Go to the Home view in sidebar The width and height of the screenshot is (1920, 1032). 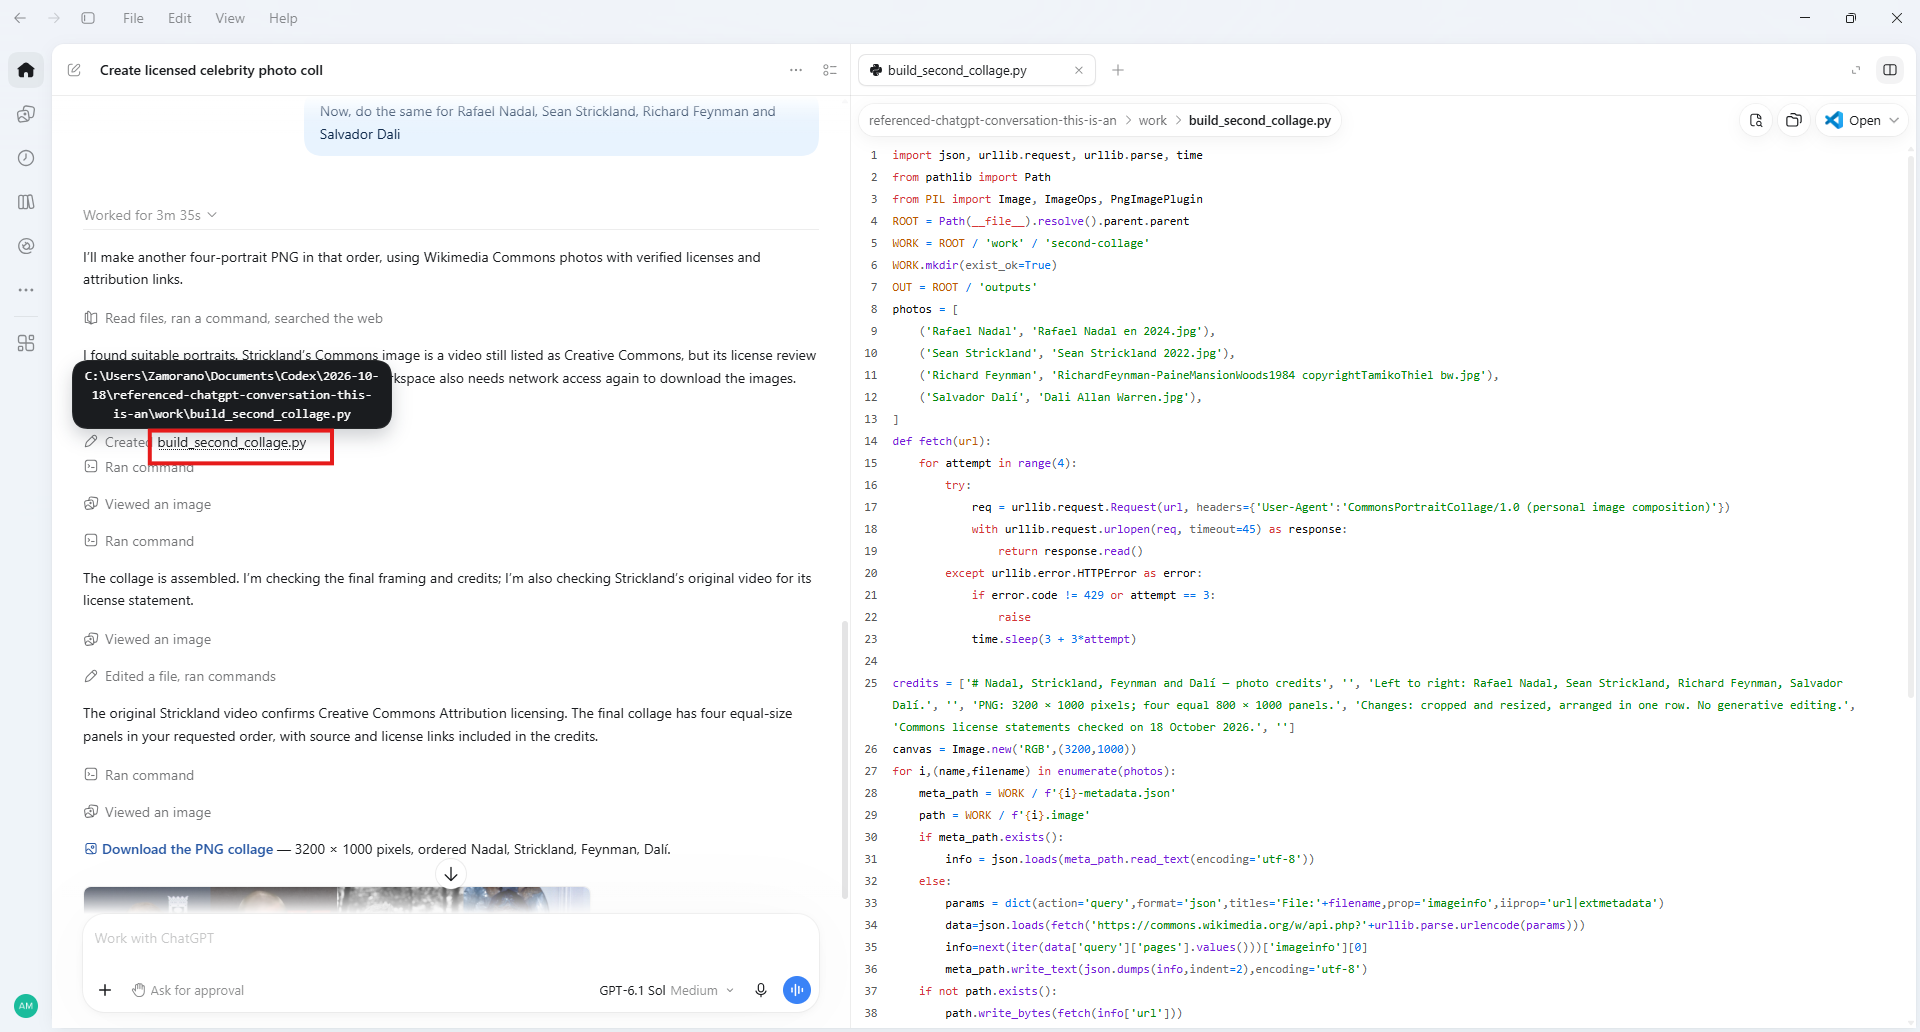click(x=26, y=70)
